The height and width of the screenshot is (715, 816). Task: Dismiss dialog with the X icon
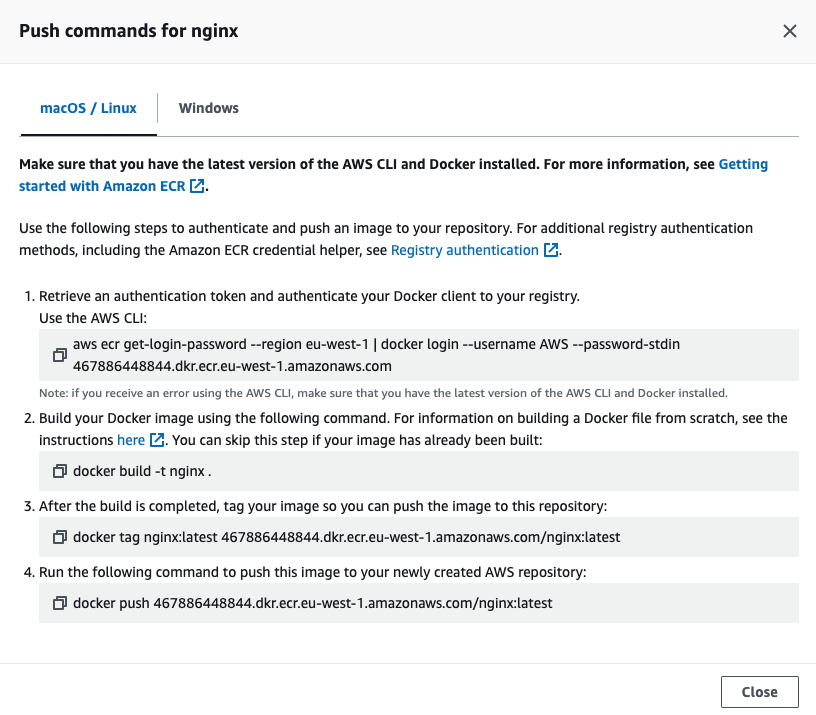click(x=790, y=31)
